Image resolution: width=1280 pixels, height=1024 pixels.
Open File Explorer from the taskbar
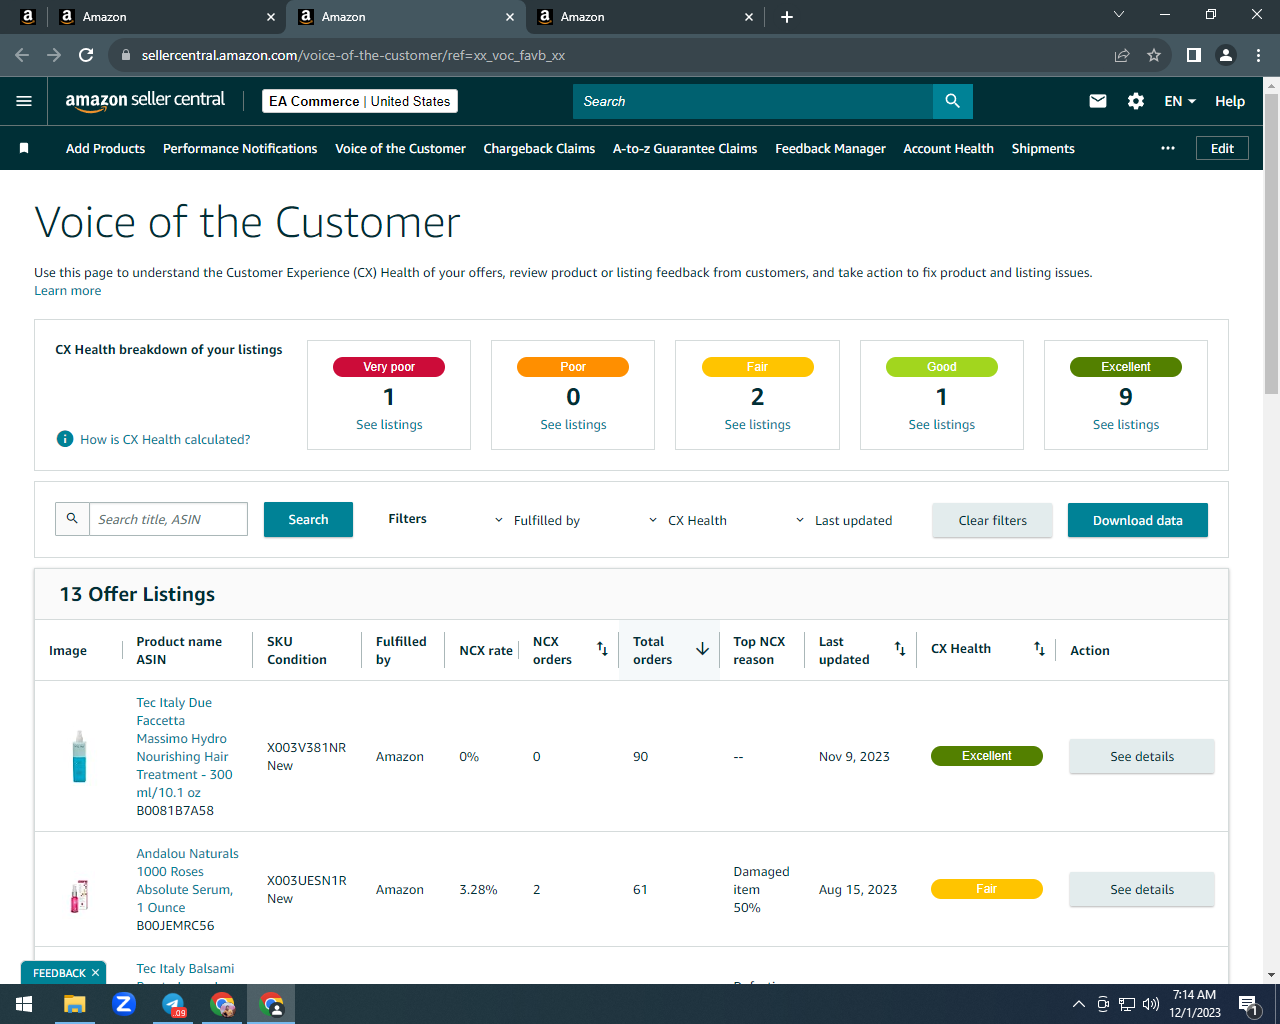[75, 1004]
